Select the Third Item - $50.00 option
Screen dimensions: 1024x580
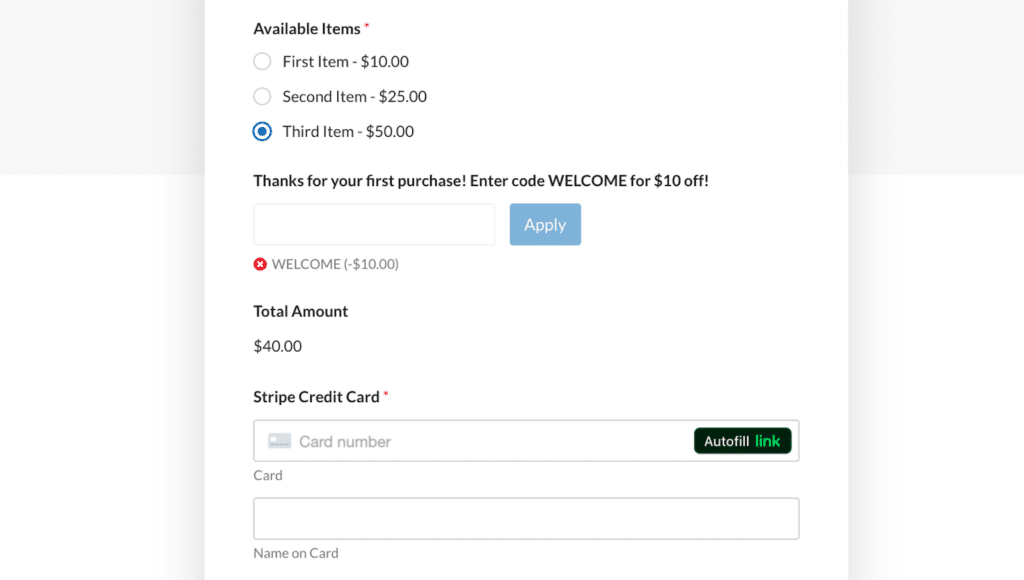coord(261,131)
